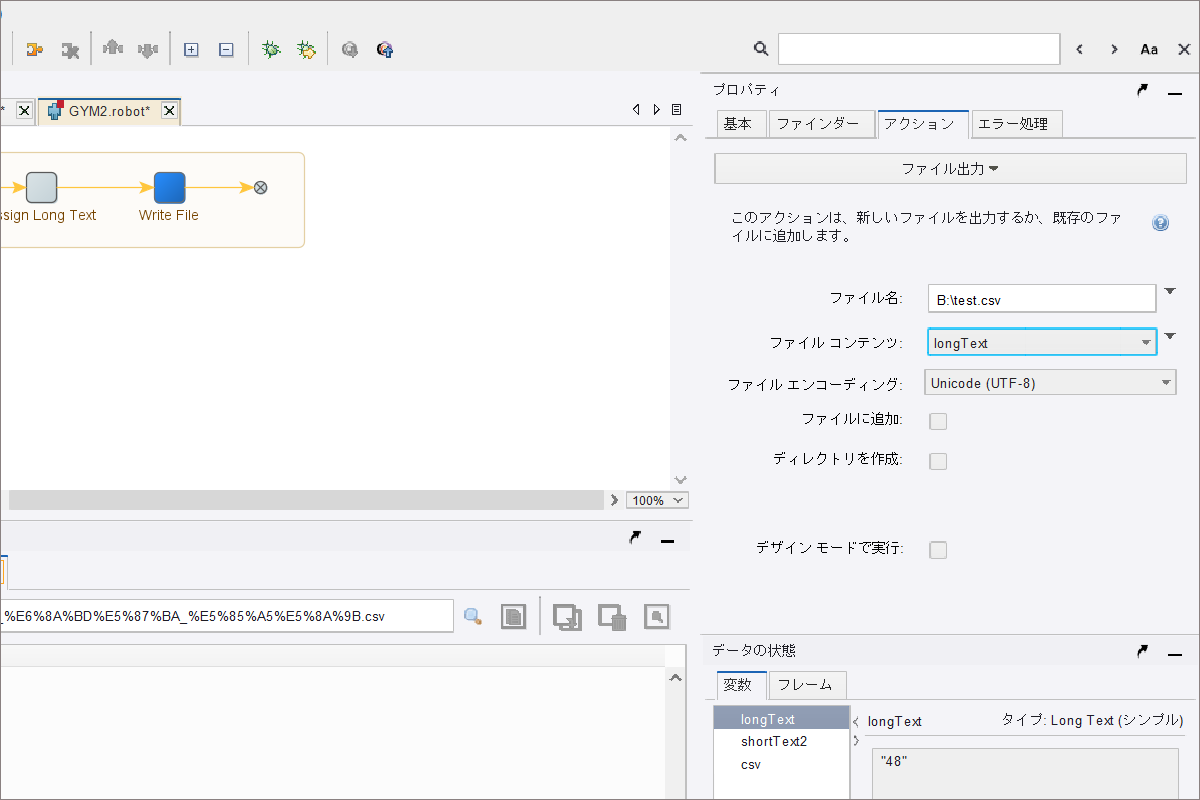Click the plus-box expand all toolbar icon
The width and height of the screenshot is (1200, 800).
(191, 49)
